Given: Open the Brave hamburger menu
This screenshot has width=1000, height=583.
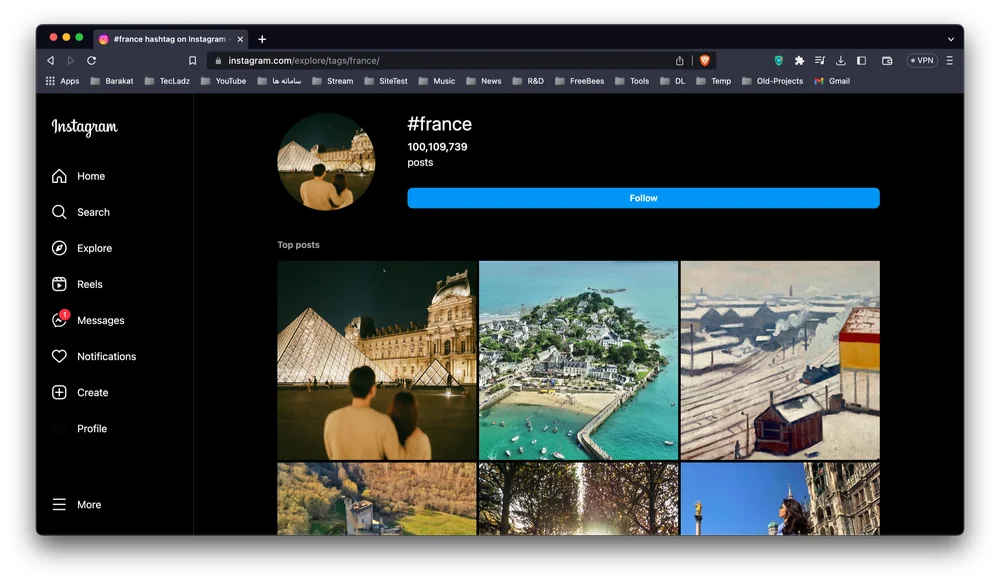Looking at the screenshot, I should click(949, 61).
